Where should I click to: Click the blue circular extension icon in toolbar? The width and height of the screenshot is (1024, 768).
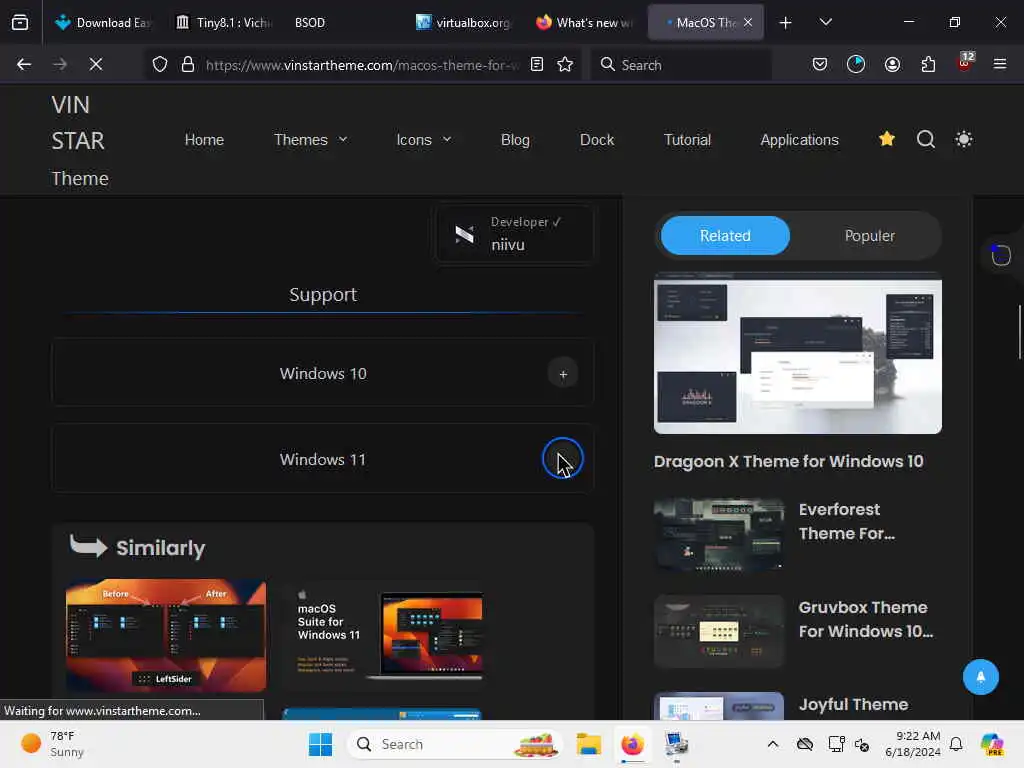(x=856, y=64)
